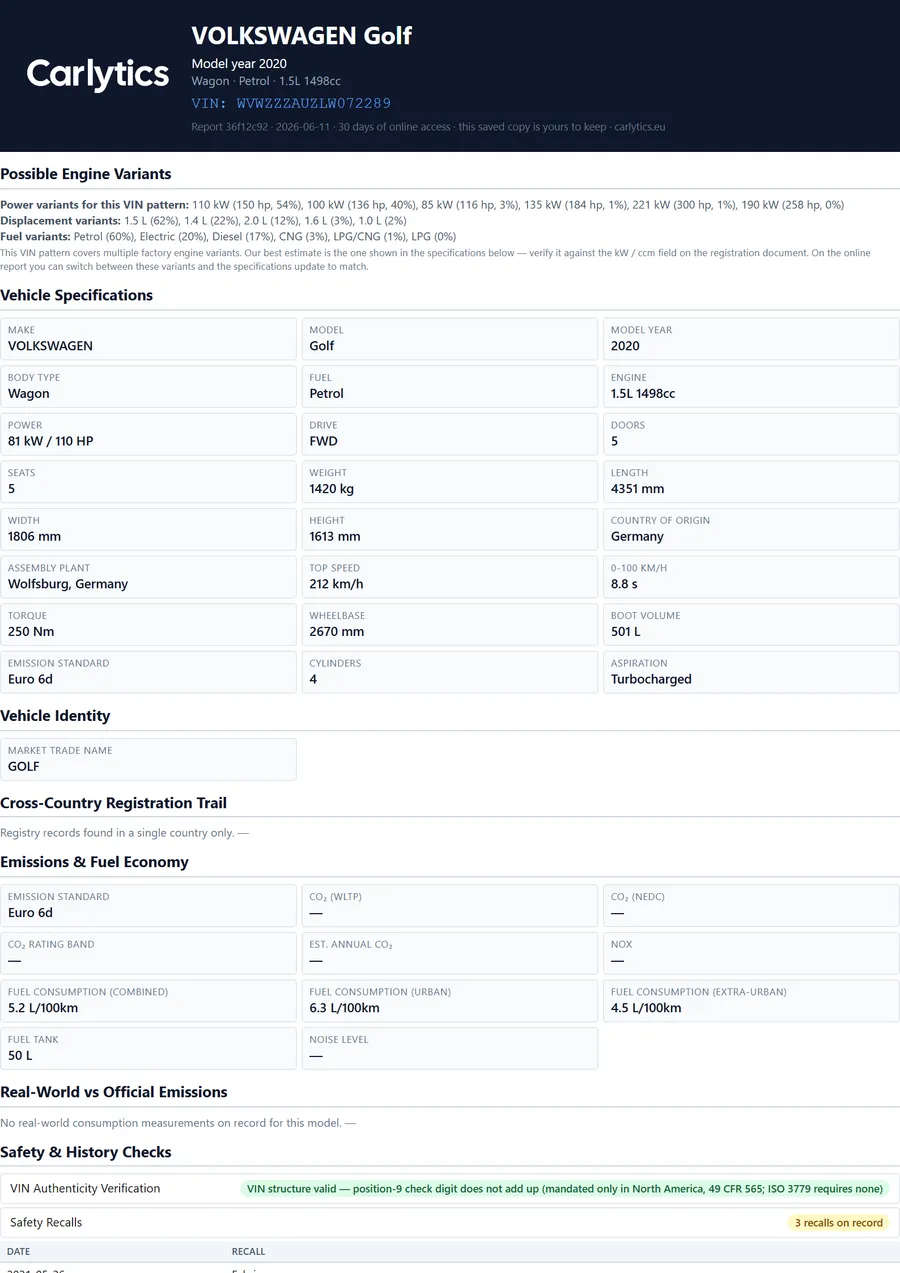The width and height of the screenshot is (900, 1273).
Task: Click the Fuel variants line
Action: tap(228, 236)
